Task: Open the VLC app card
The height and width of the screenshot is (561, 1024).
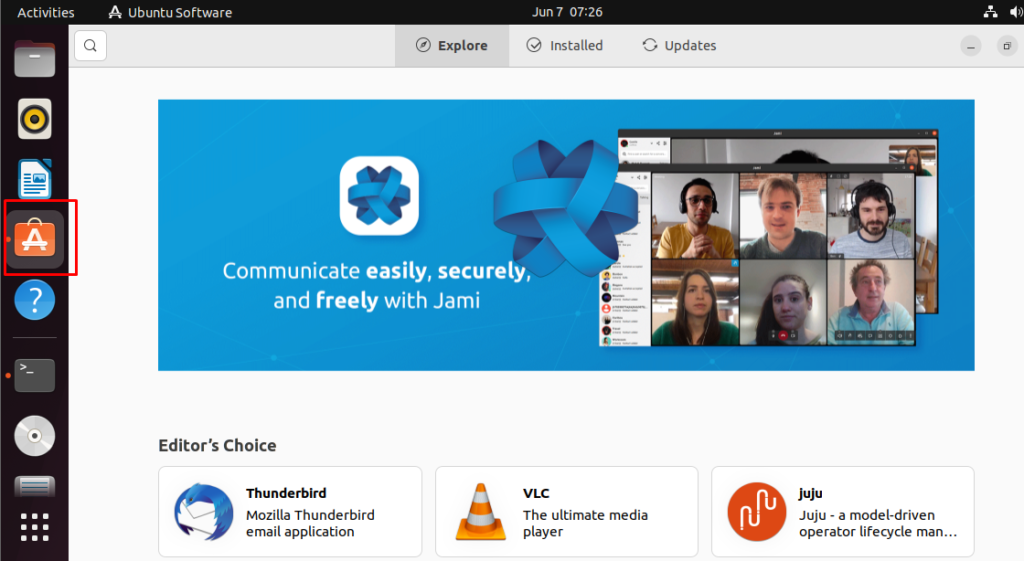Action: [566, 511]
